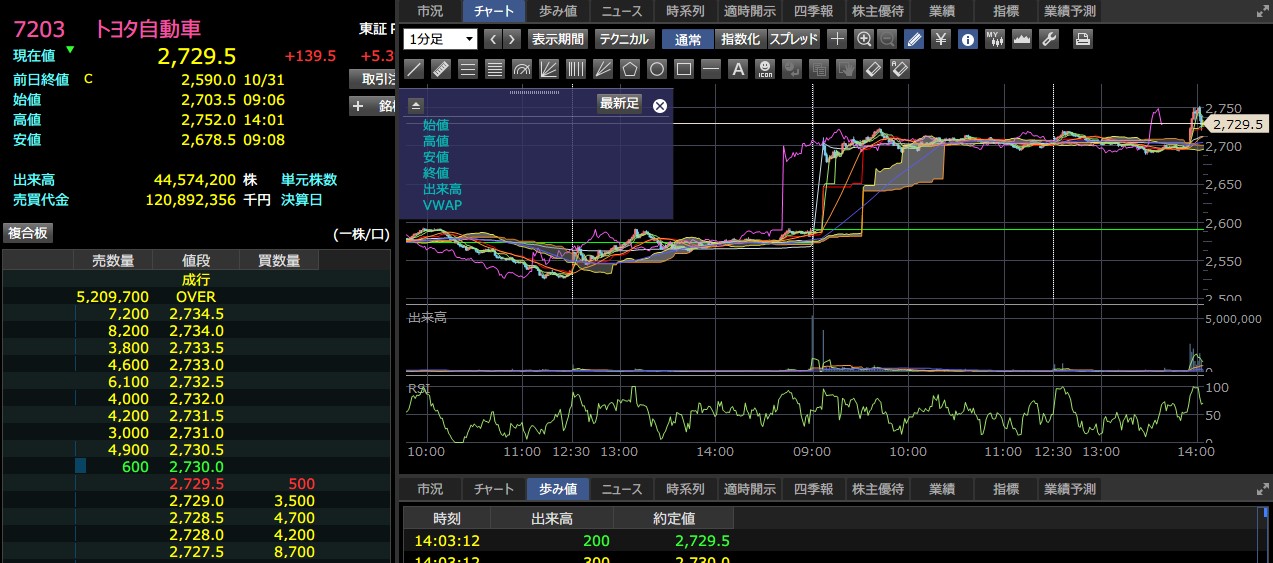Open the 四季報 tab in top panel

tap(813, 11)
